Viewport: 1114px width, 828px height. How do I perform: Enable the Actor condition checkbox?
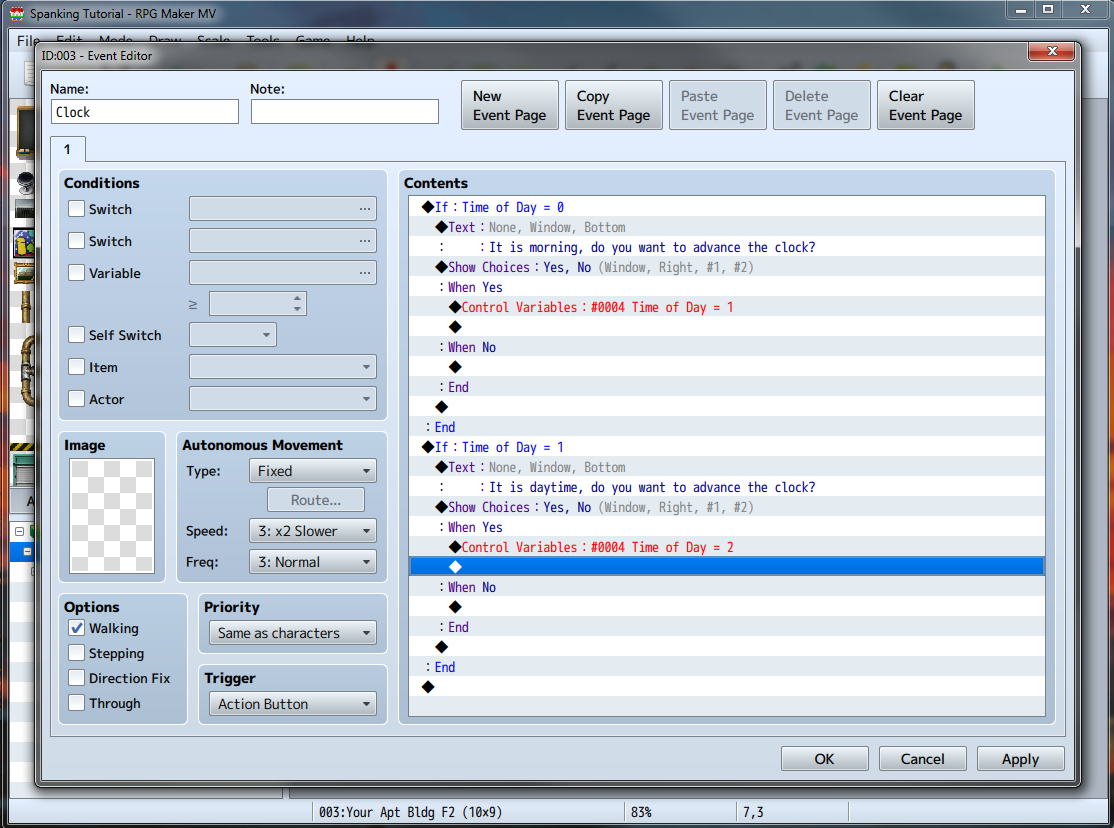[76, 399]
